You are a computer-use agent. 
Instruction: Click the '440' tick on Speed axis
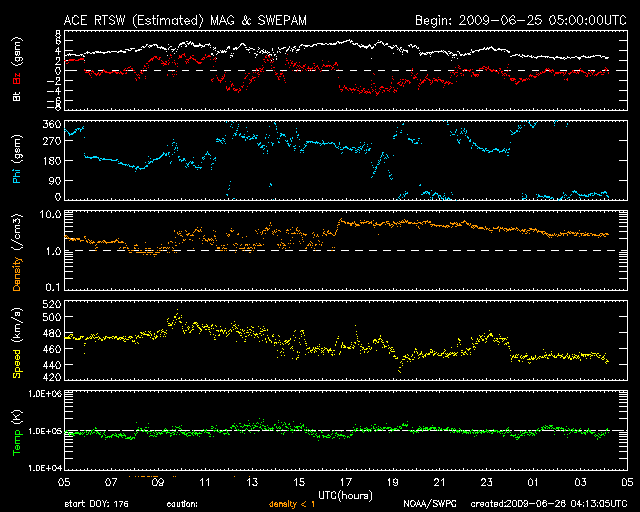tap(52, 365)
